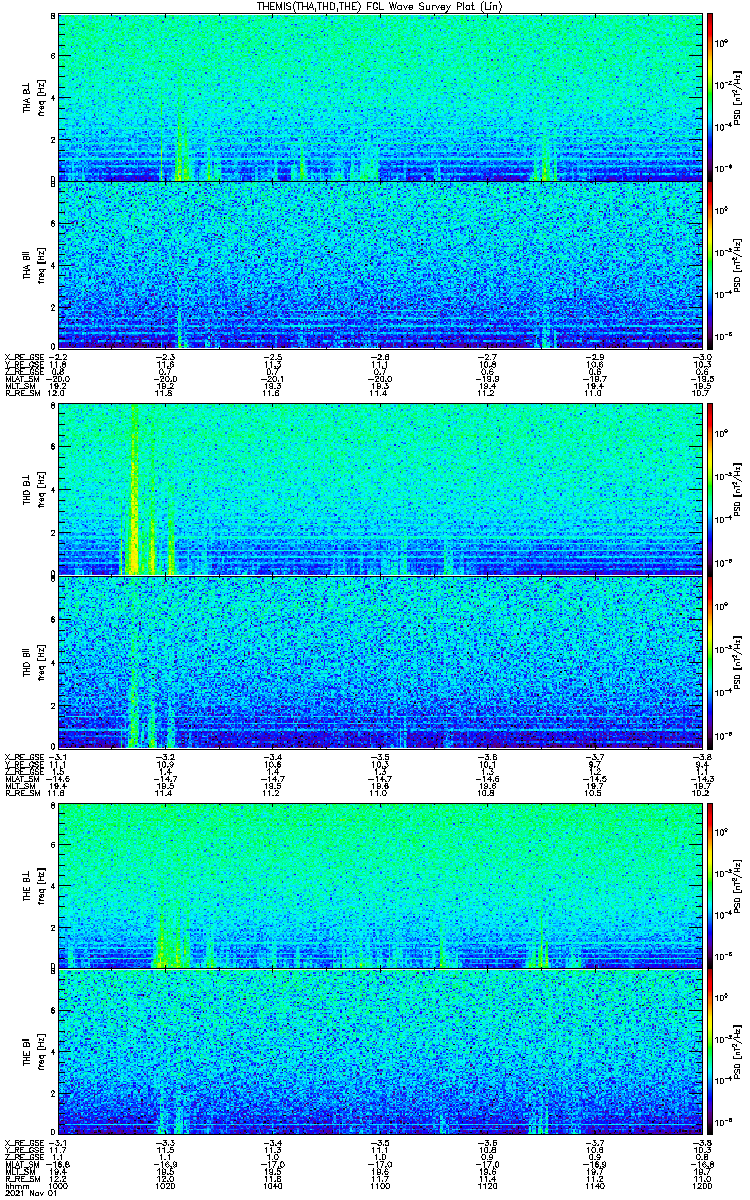The height and width of the screenshot is (1200, 750).
Task: Click the THD B-parallel PSD color bar
Action: click(x=711, y=662)
